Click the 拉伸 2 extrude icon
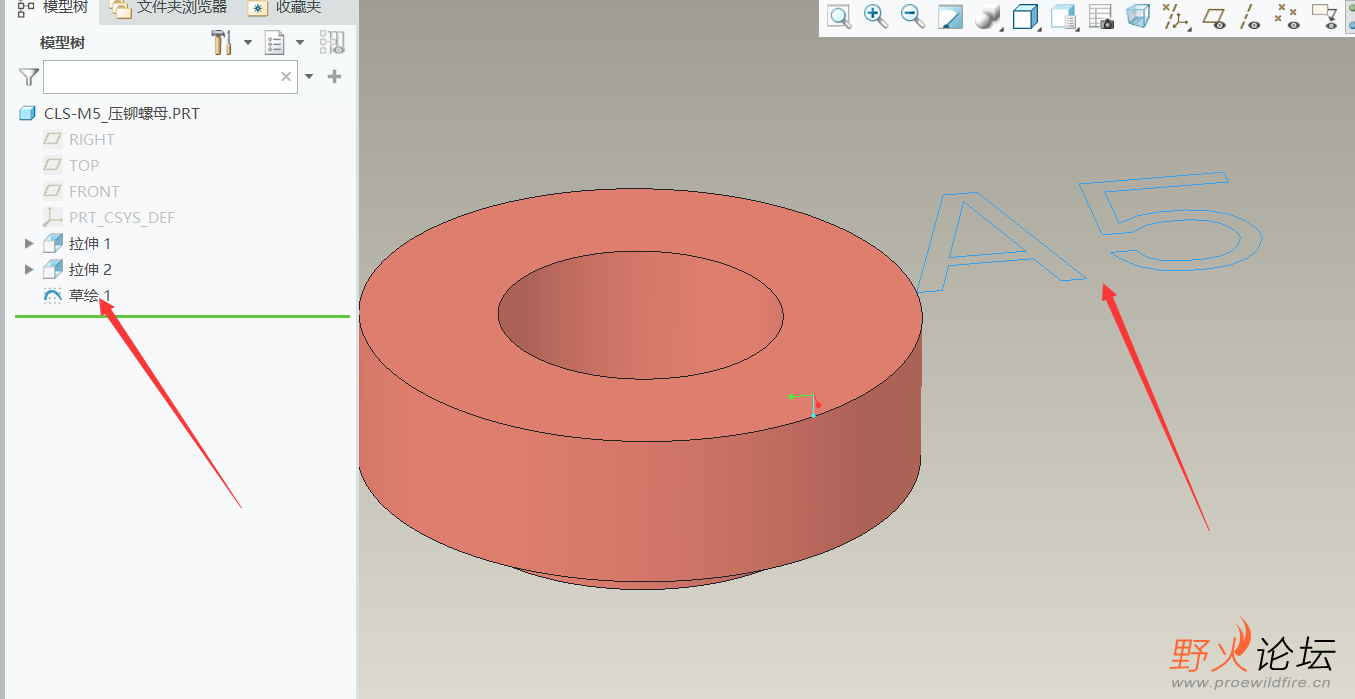Screen dimensions: 1355x699 pyautogui.click(x=53, y=269)
